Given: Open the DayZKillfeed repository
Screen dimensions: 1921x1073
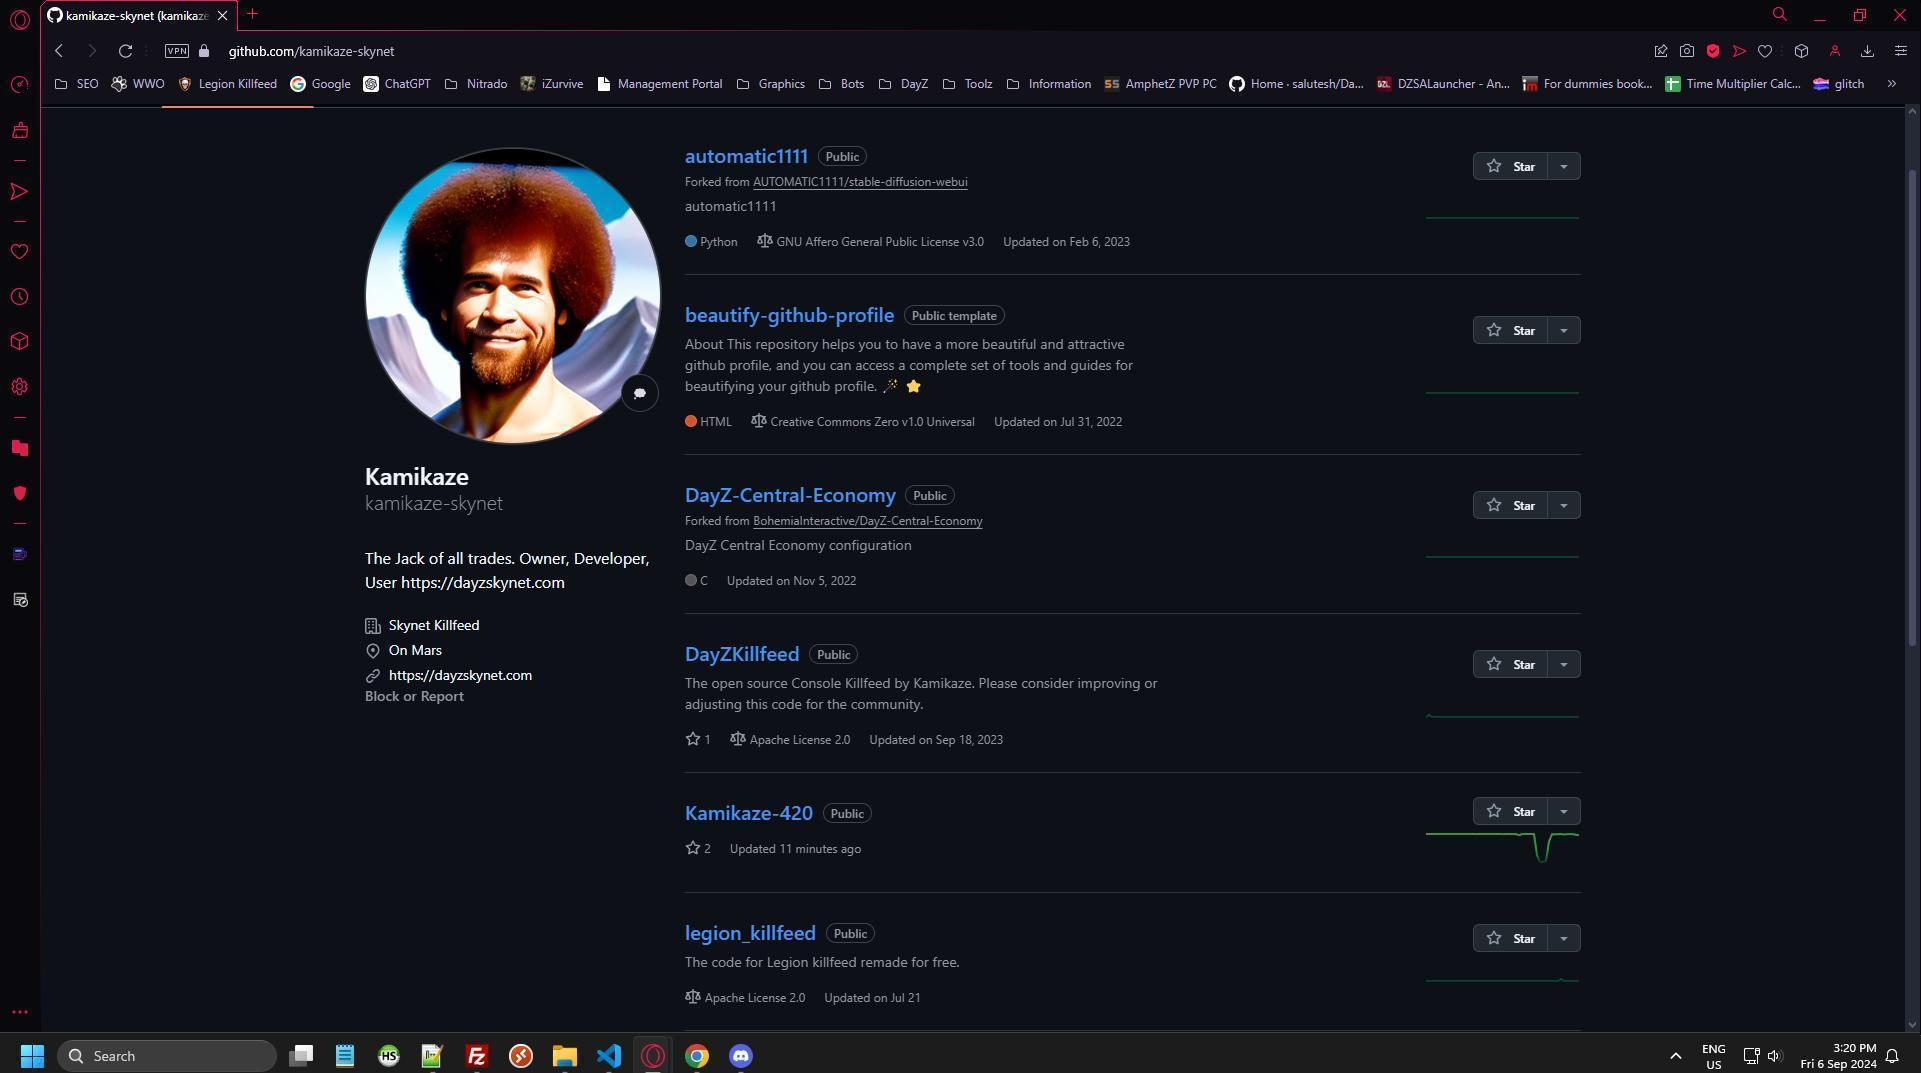Looking at the screenshot, I should [742, 654].
